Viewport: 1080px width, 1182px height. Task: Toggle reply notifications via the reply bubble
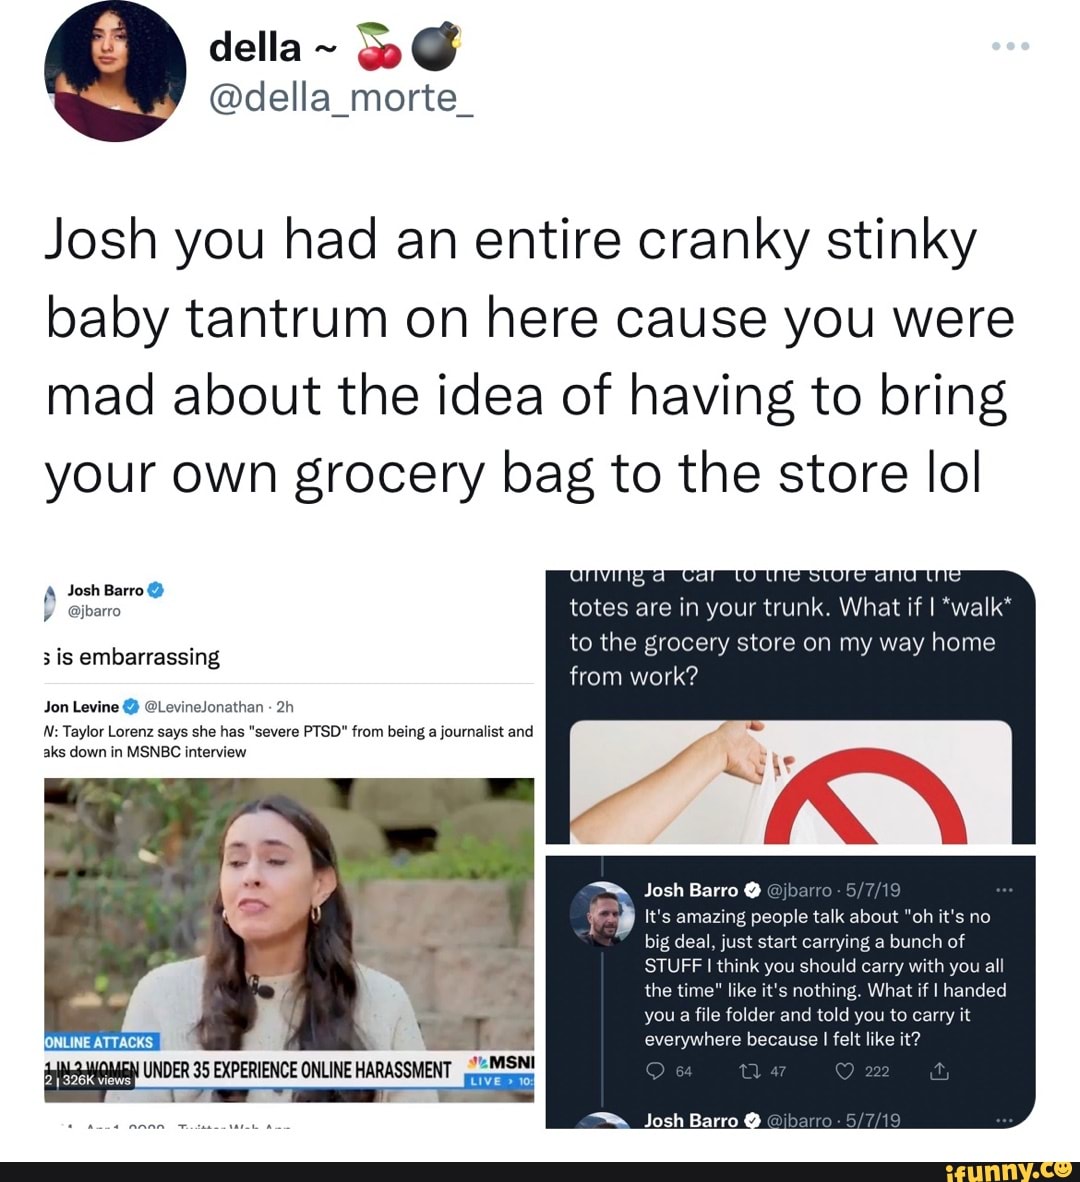click(x=656, y=1071)
